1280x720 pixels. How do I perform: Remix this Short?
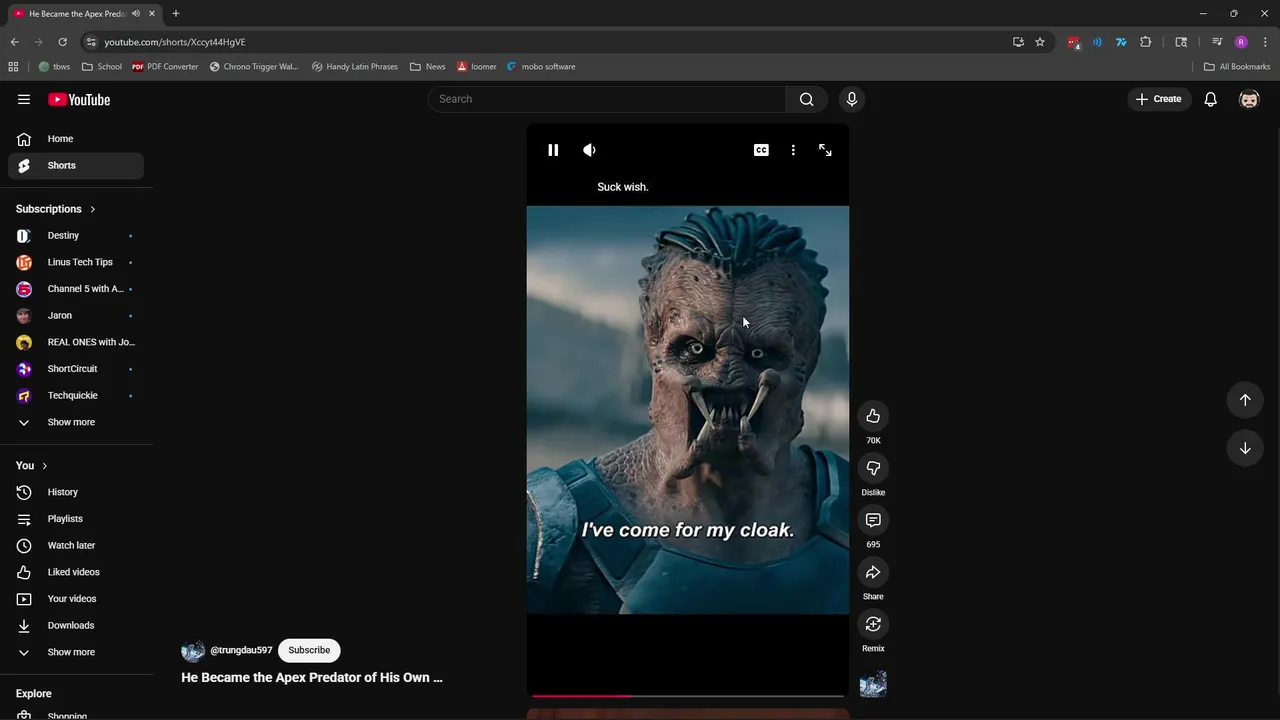click(x=873, y=624)
